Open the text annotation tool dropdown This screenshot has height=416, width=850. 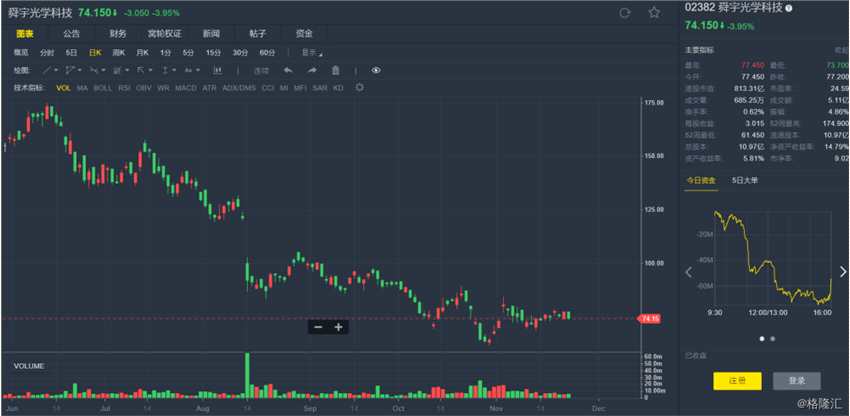click(x=192, y=70)
